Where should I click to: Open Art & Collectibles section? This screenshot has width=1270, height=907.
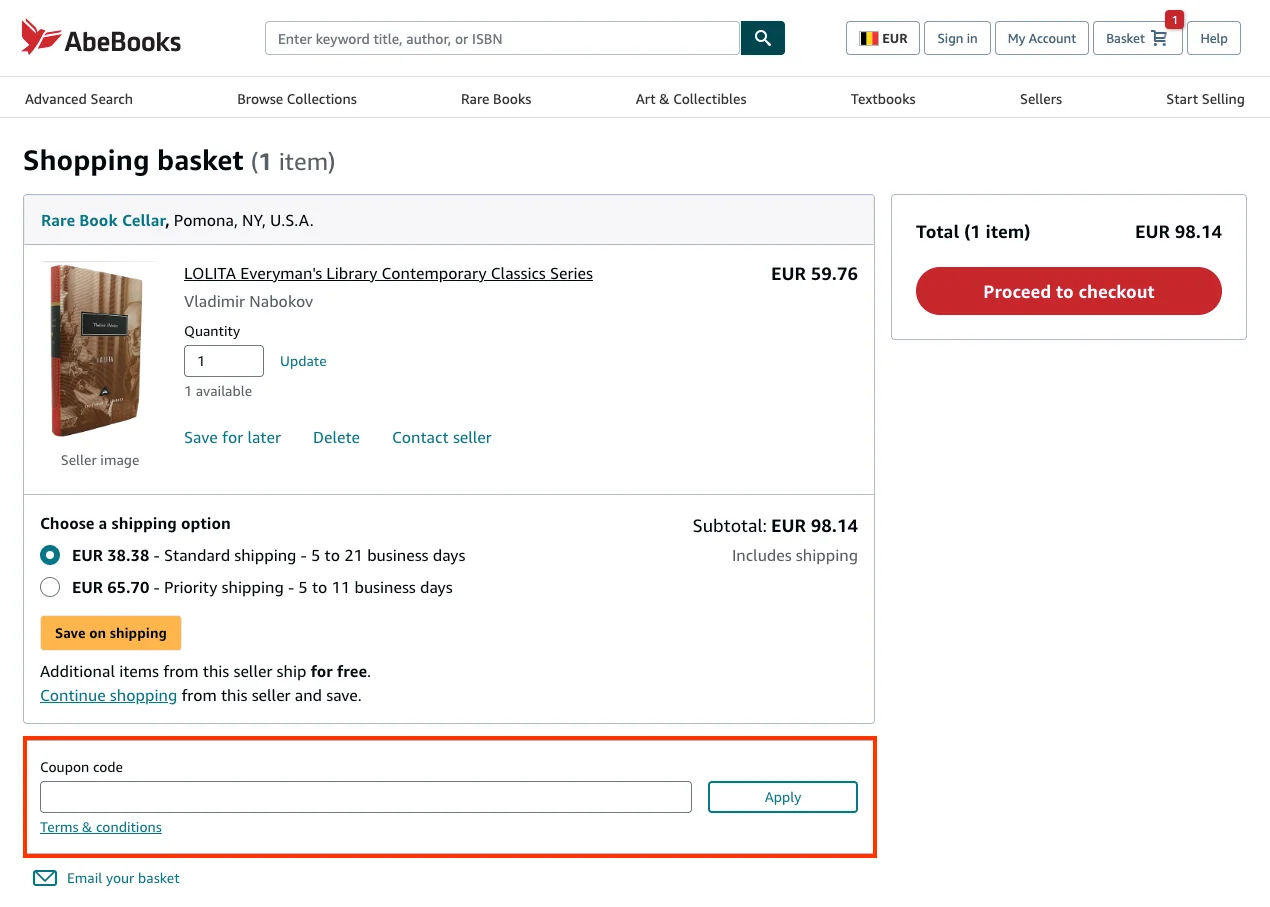click(x=691, y=99)
